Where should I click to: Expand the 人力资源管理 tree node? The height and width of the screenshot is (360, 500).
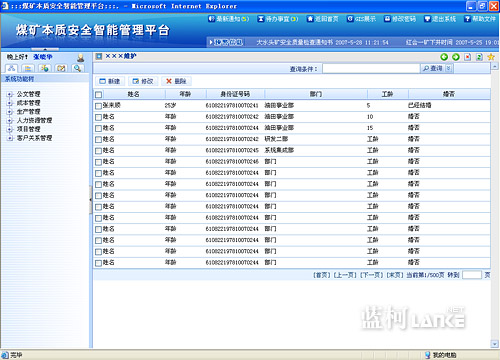(10, 120)
